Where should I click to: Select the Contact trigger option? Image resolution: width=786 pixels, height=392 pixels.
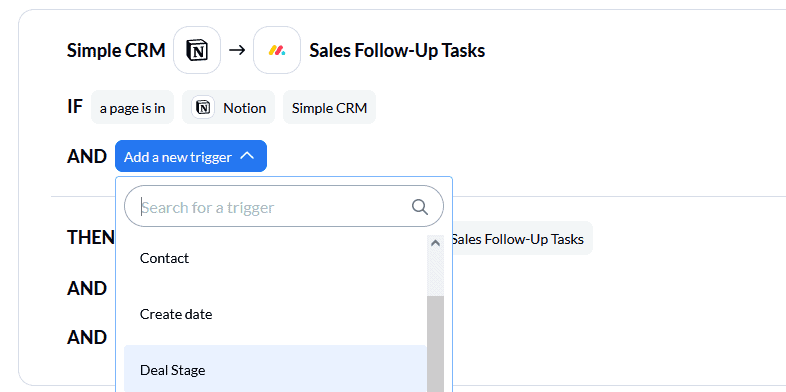[x=275, y=258]
